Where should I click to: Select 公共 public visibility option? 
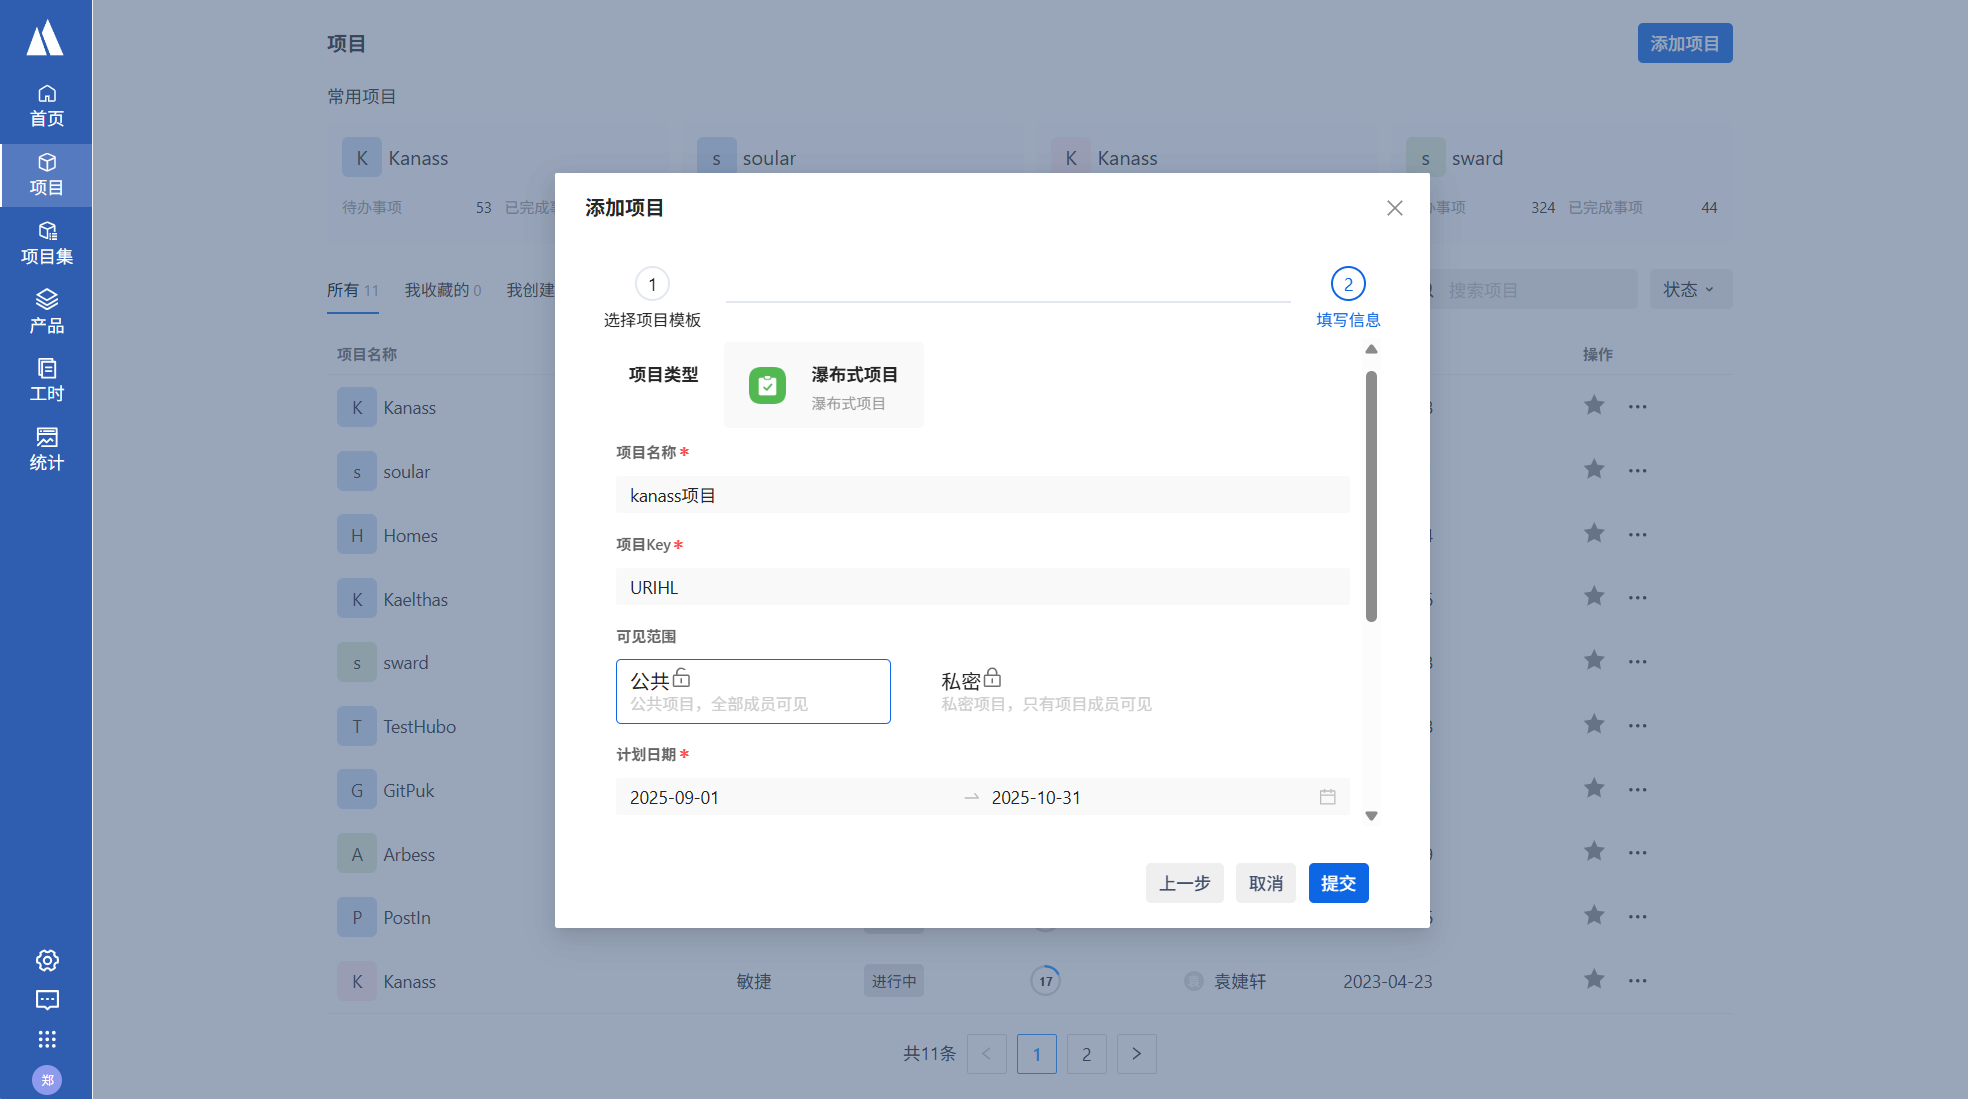(x=752, y=691)
